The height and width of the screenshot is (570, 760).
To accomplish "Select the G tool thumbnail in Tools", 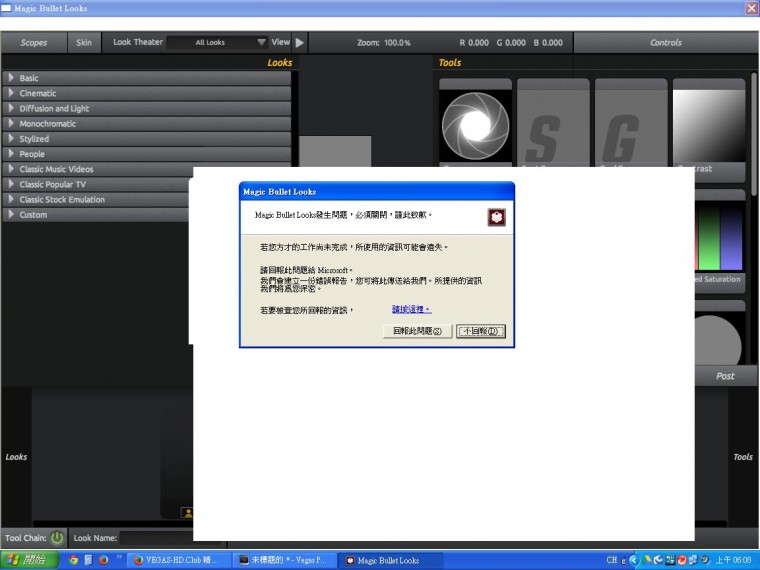I will 631,123.
